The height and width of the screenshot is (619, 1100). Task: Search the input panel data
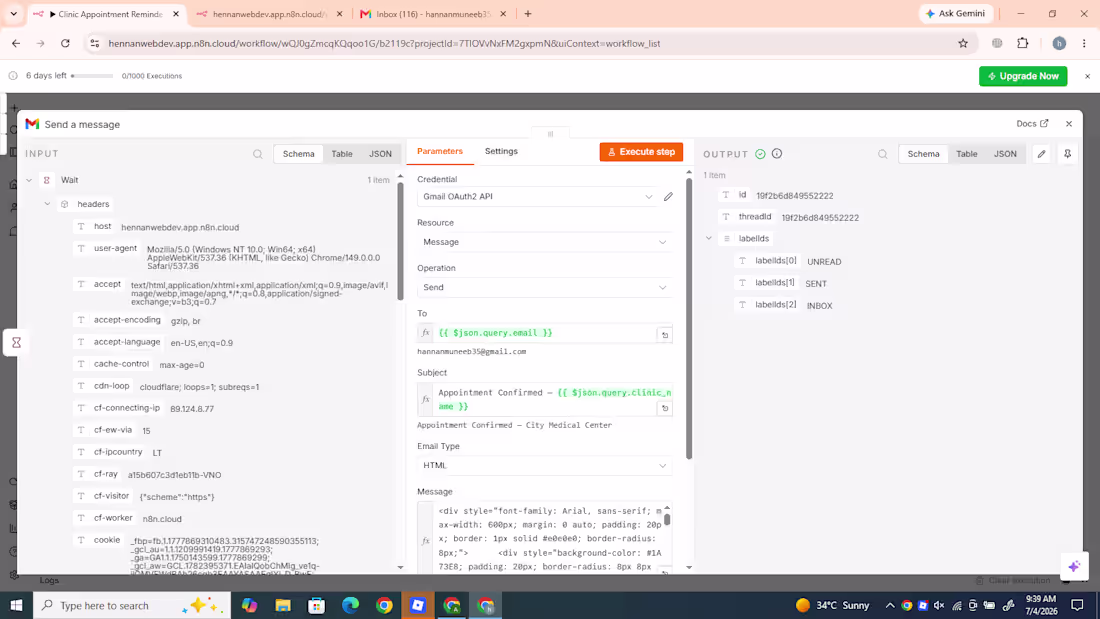257,154
